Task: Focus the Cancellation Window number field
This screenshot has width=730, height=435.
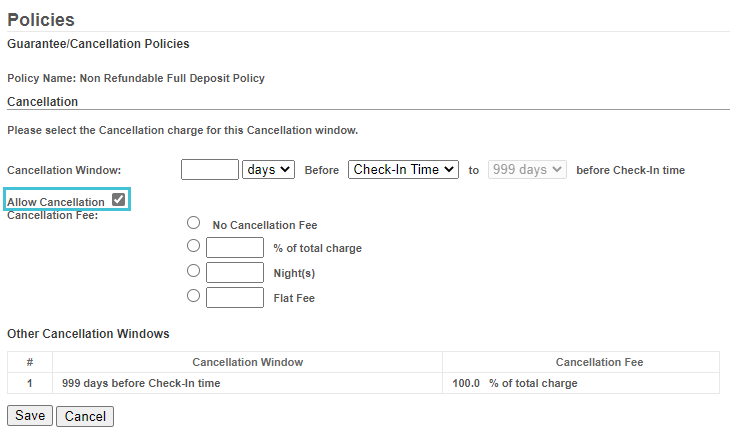Action: coord(210,170)
